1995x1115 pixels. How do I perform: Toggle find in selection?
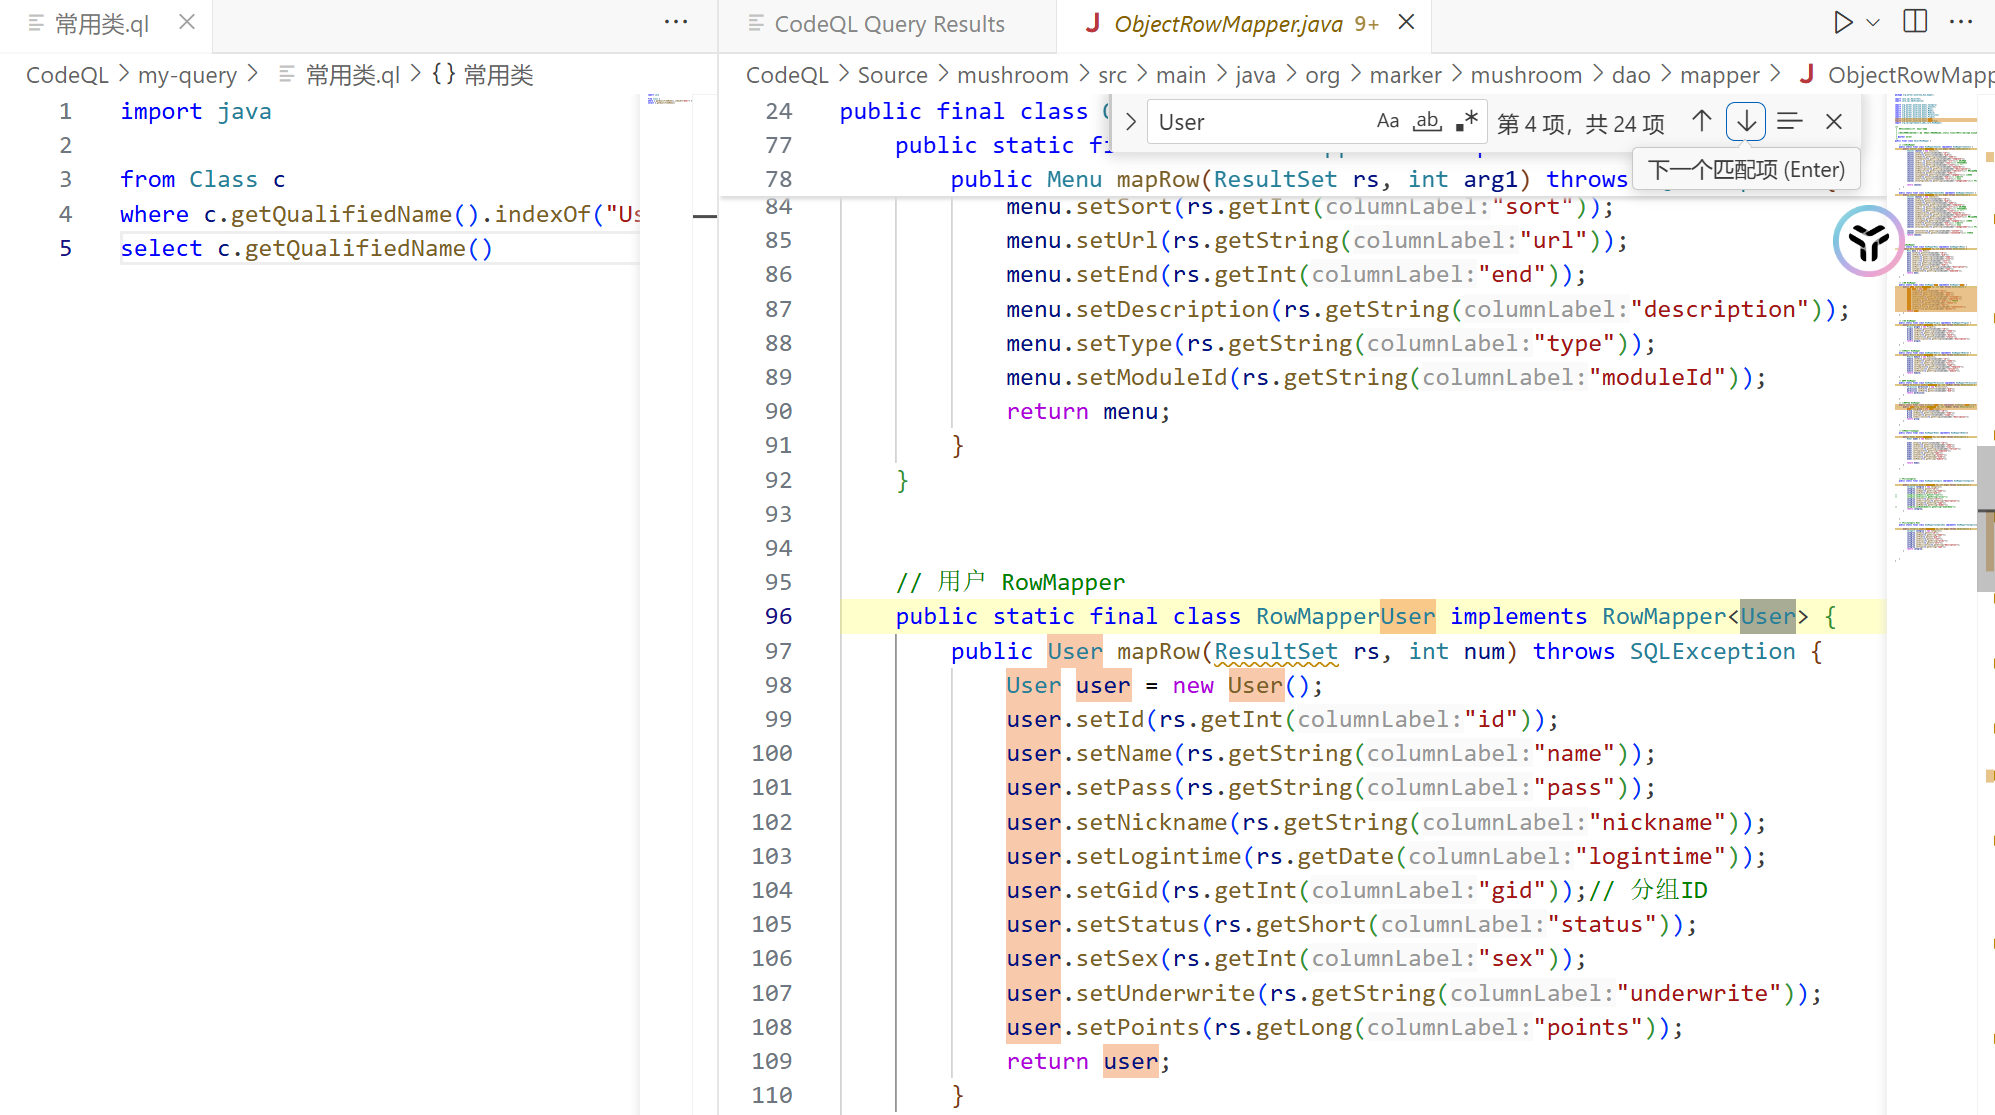[x=1790, y=122]
